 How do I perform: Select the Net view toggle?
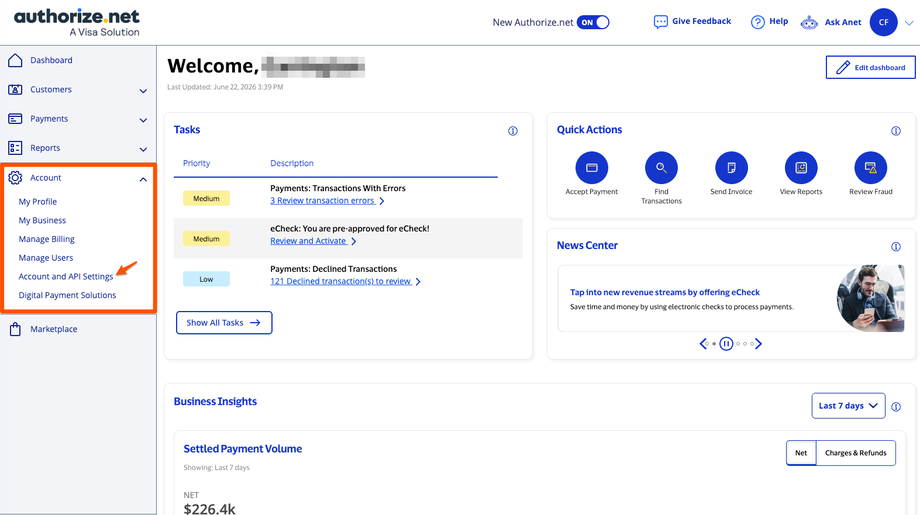[801, 453]
